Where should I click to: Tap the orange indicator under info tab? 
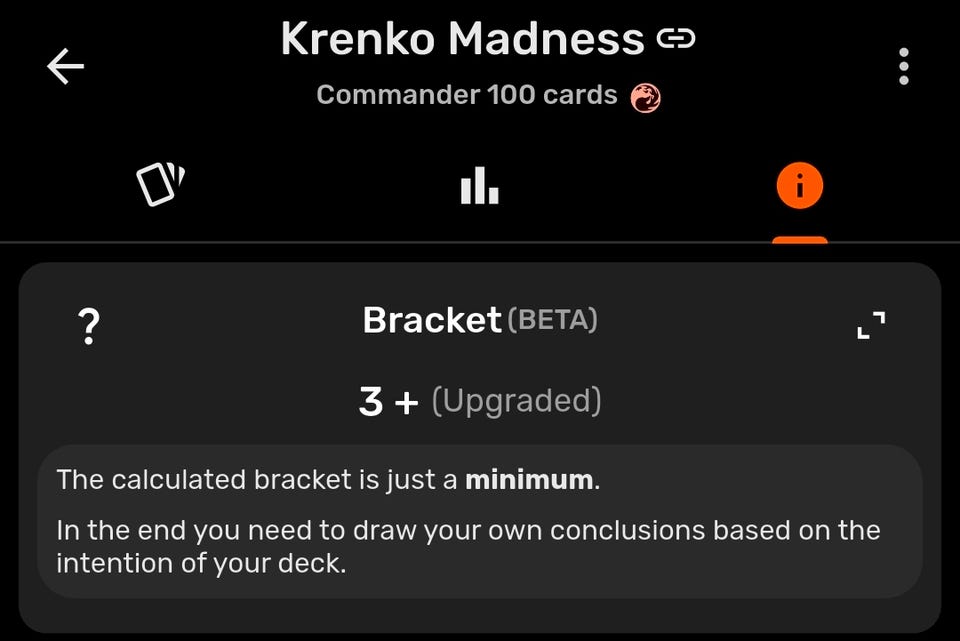[x=800, y=240]
